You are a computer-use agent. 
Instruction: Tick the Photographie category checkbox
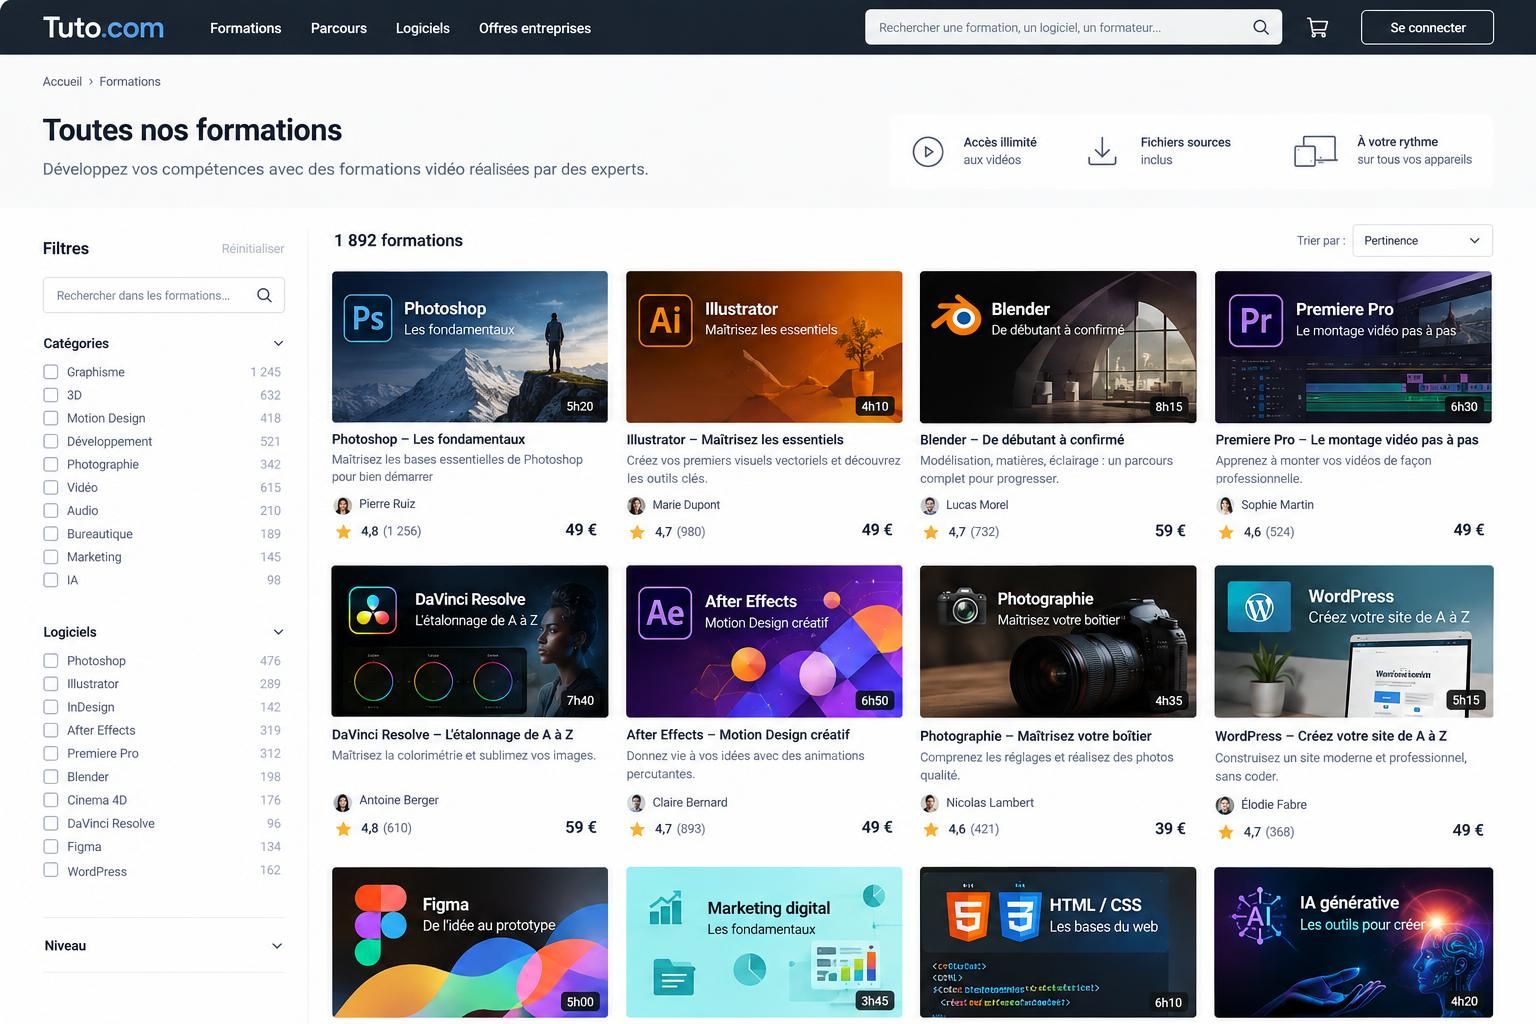pyautogui.click(x=51, y=464)
